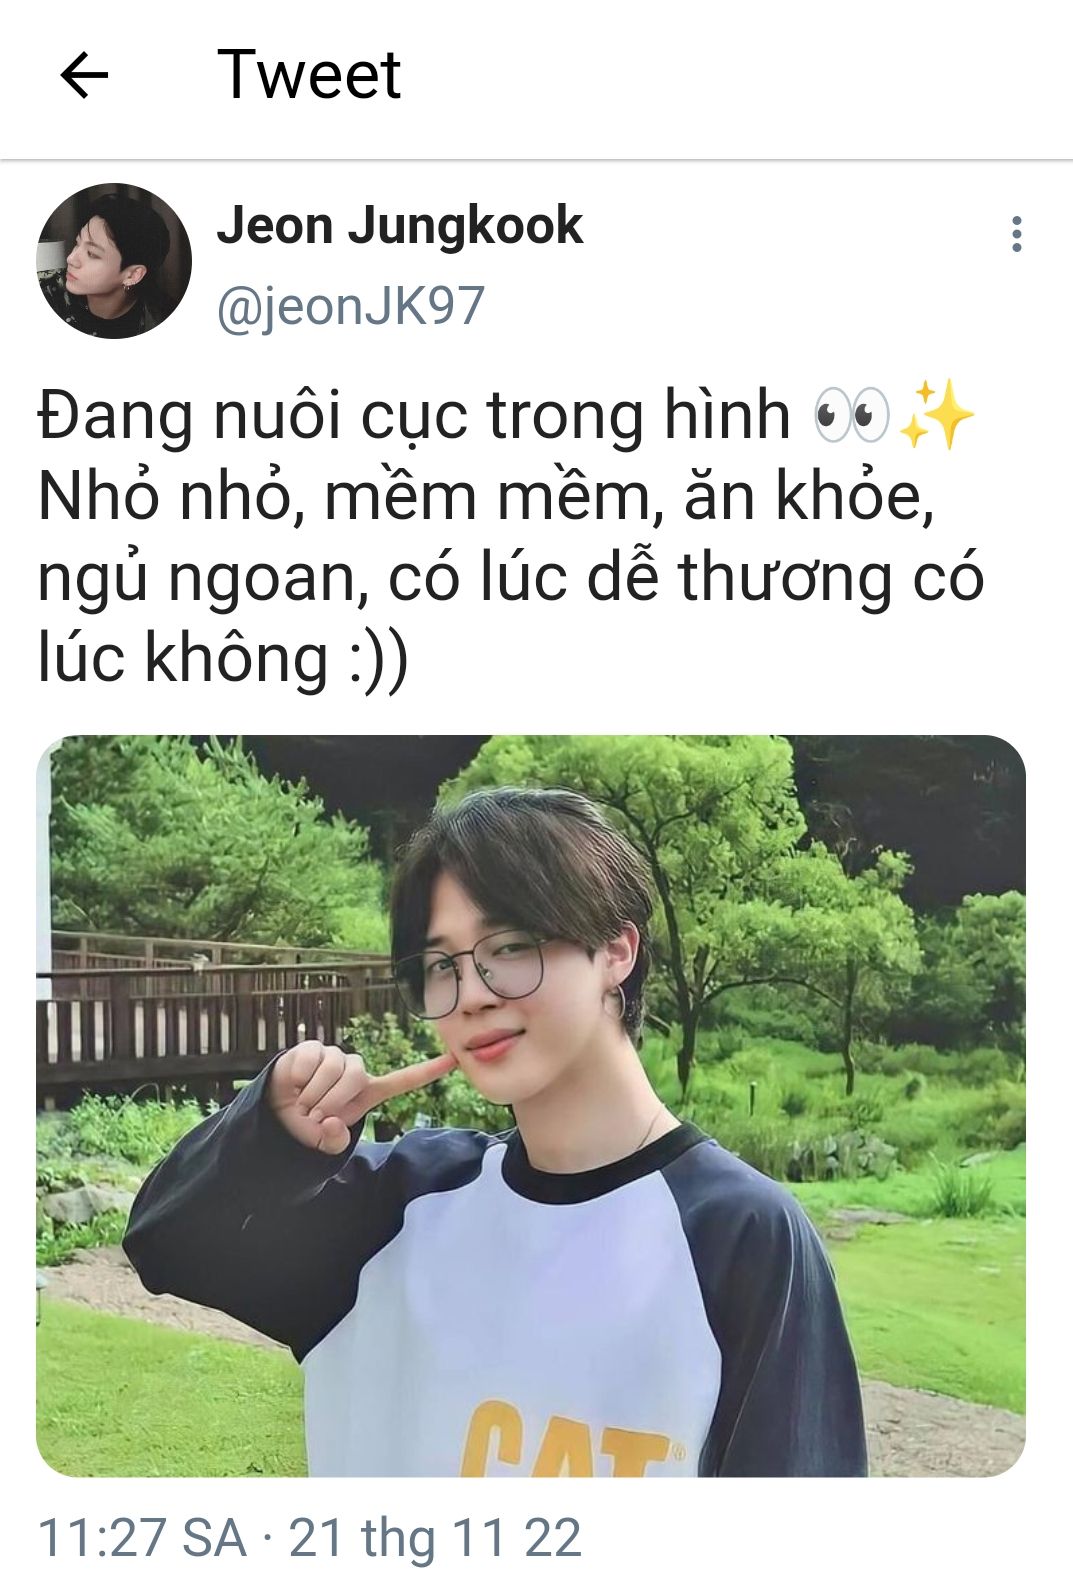Tap the 11:27 SA timestamp

142,1537
